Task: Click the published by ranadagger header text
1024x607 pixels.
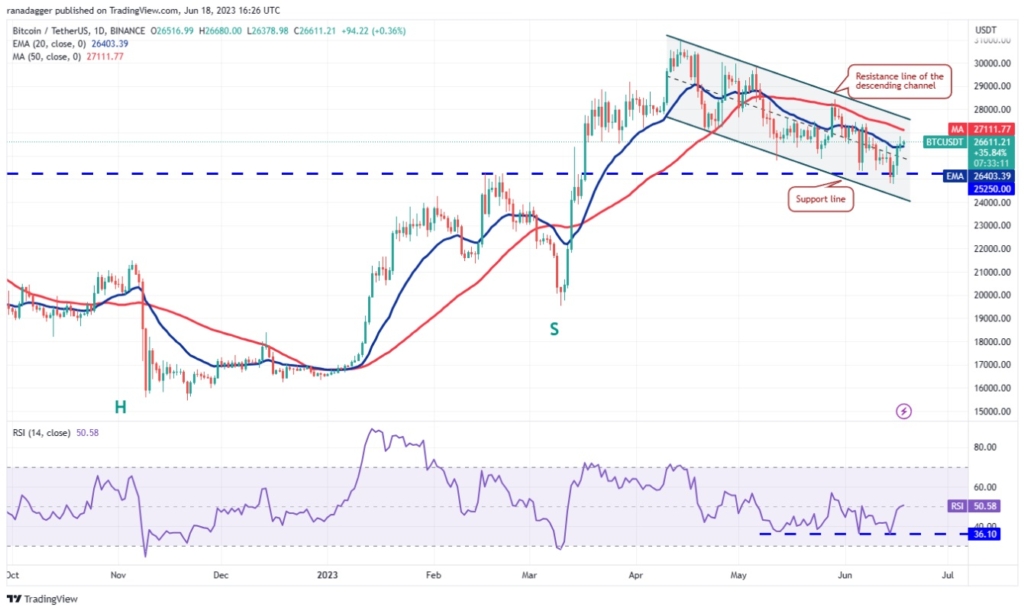Action: click(143, 10)
